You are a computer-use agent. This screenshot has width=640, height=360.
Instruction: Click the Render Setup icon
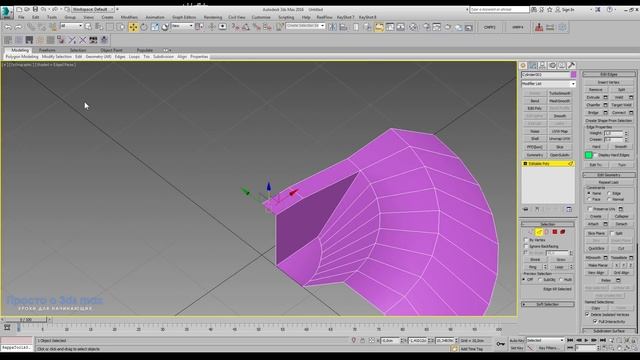pyautogui.click(x=426, y=27)
